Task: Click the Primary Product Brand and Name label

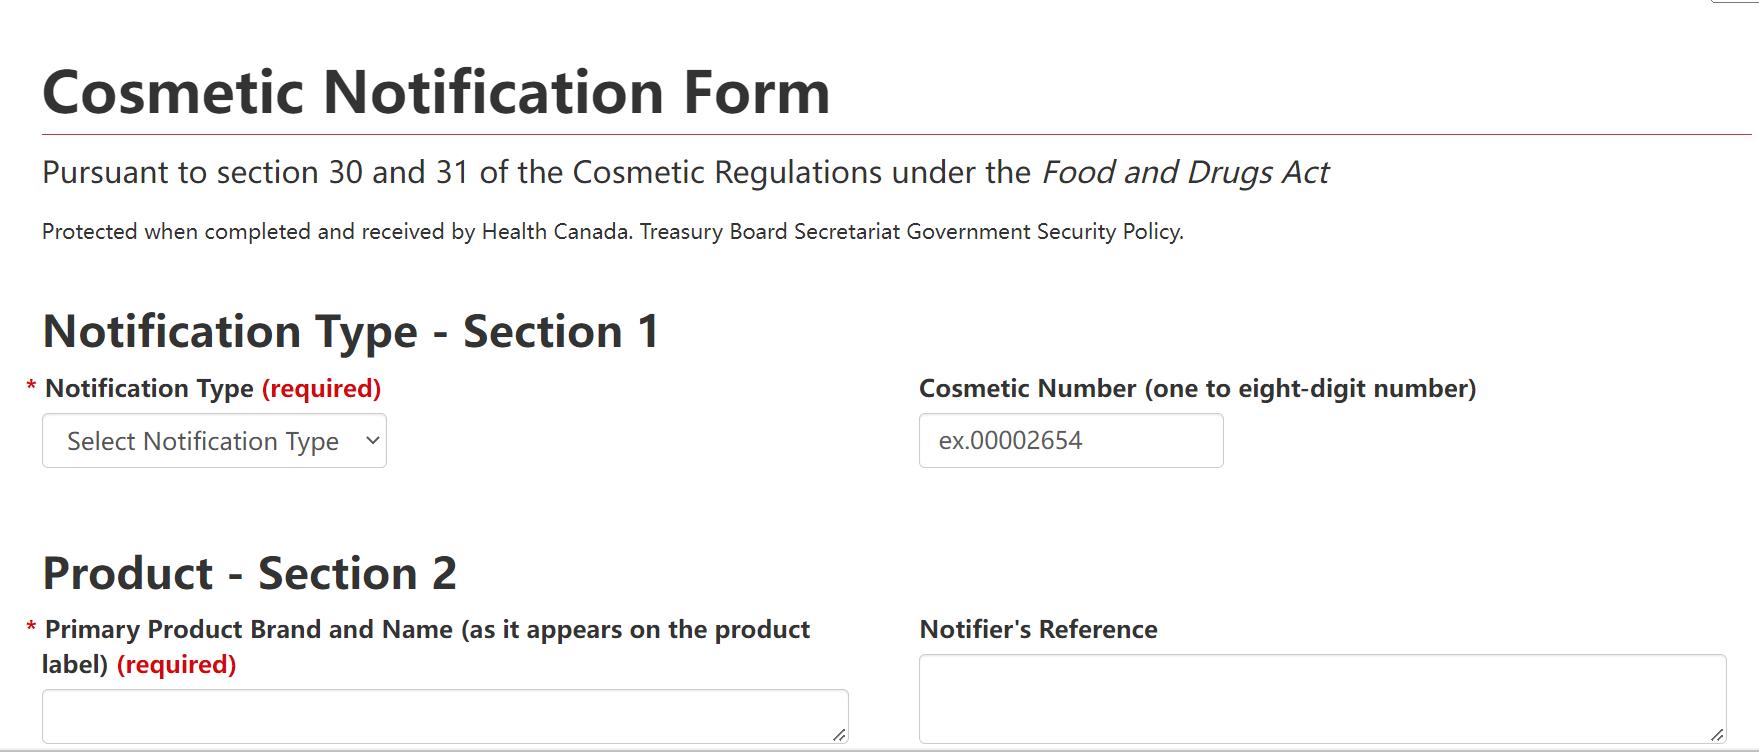Action: pos(427,630)
